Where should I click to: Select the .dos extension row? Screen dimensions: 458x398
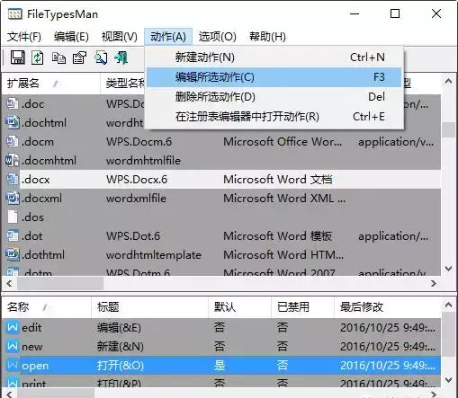pyautogui.click(x=222, y=217)
